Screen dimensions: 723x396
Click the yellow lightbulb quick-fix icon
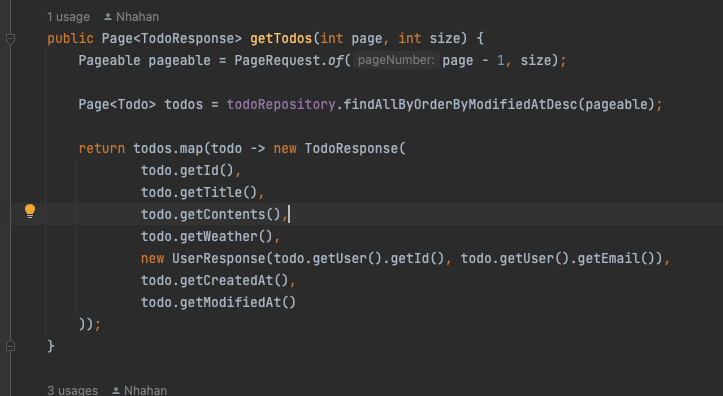pos(30,211)
